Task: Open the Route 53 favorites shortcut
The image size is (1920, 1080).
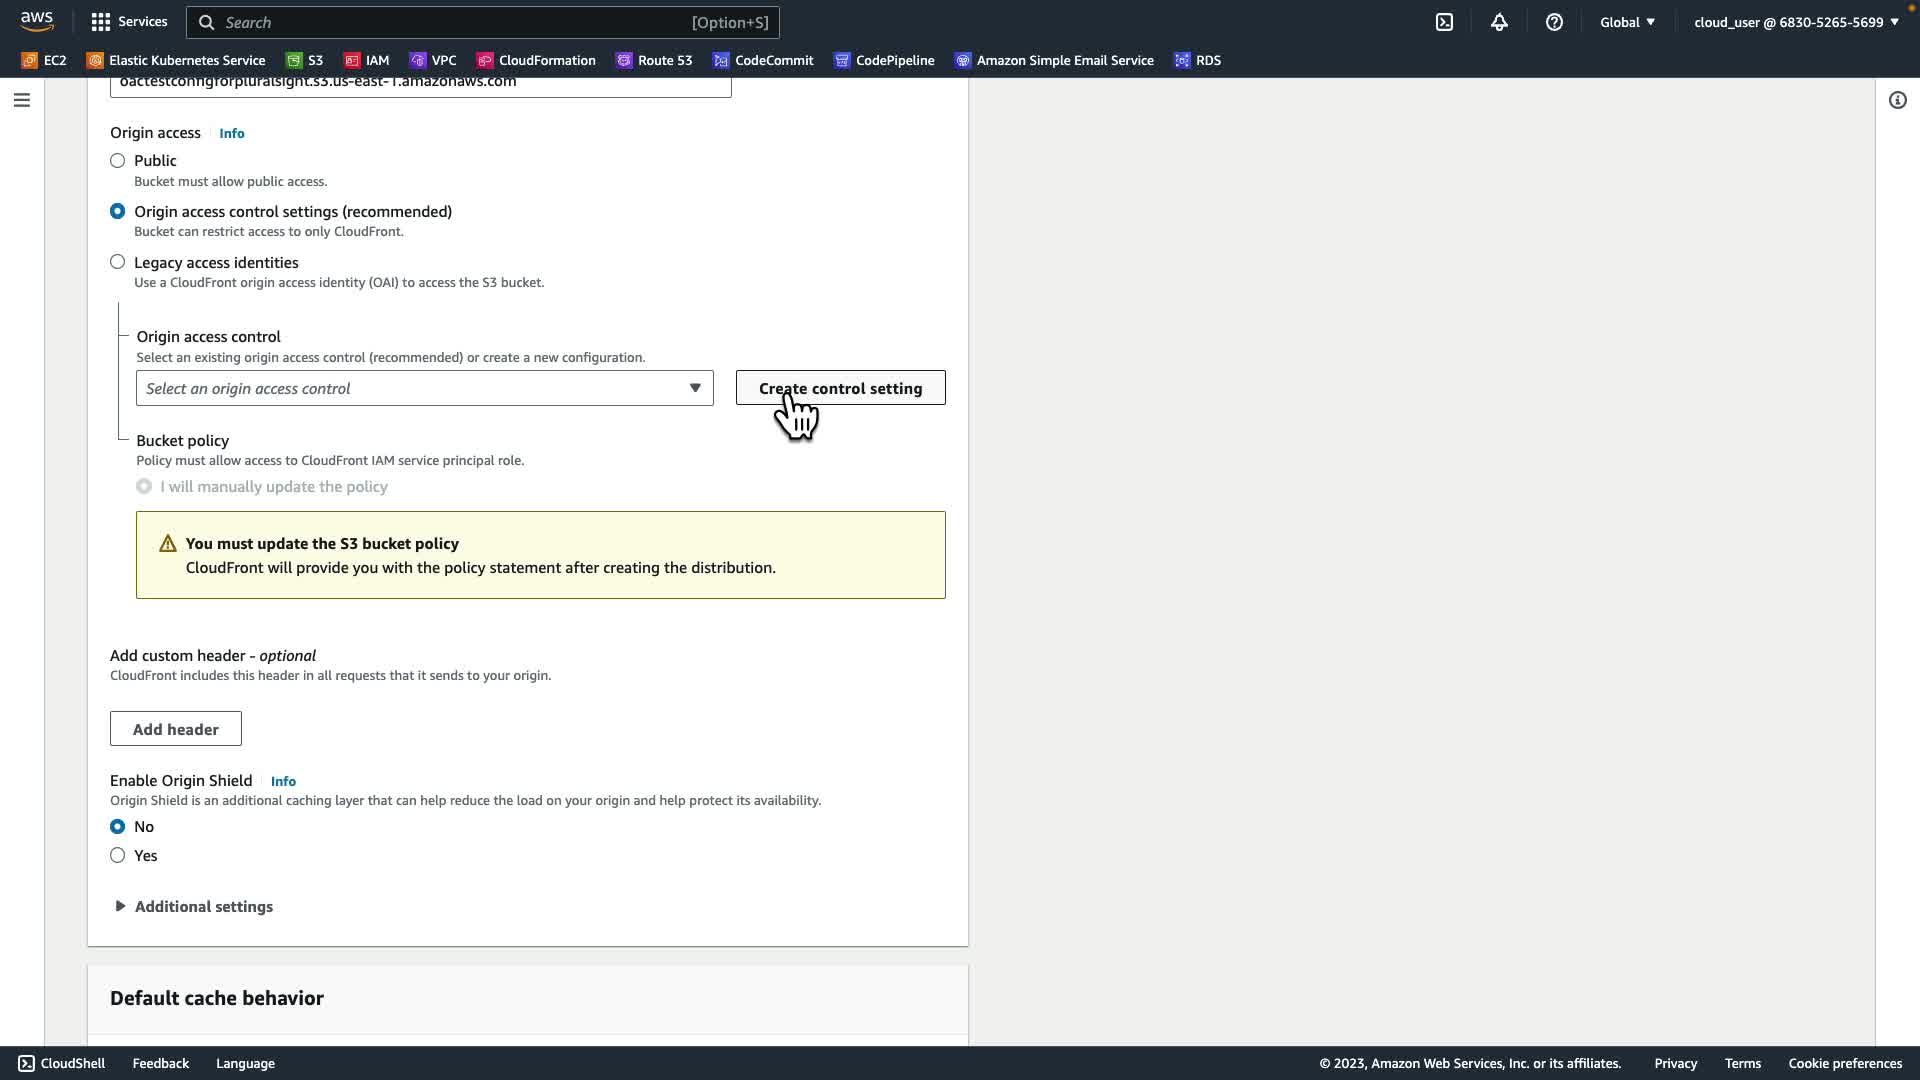Action: tap(654, 60)
